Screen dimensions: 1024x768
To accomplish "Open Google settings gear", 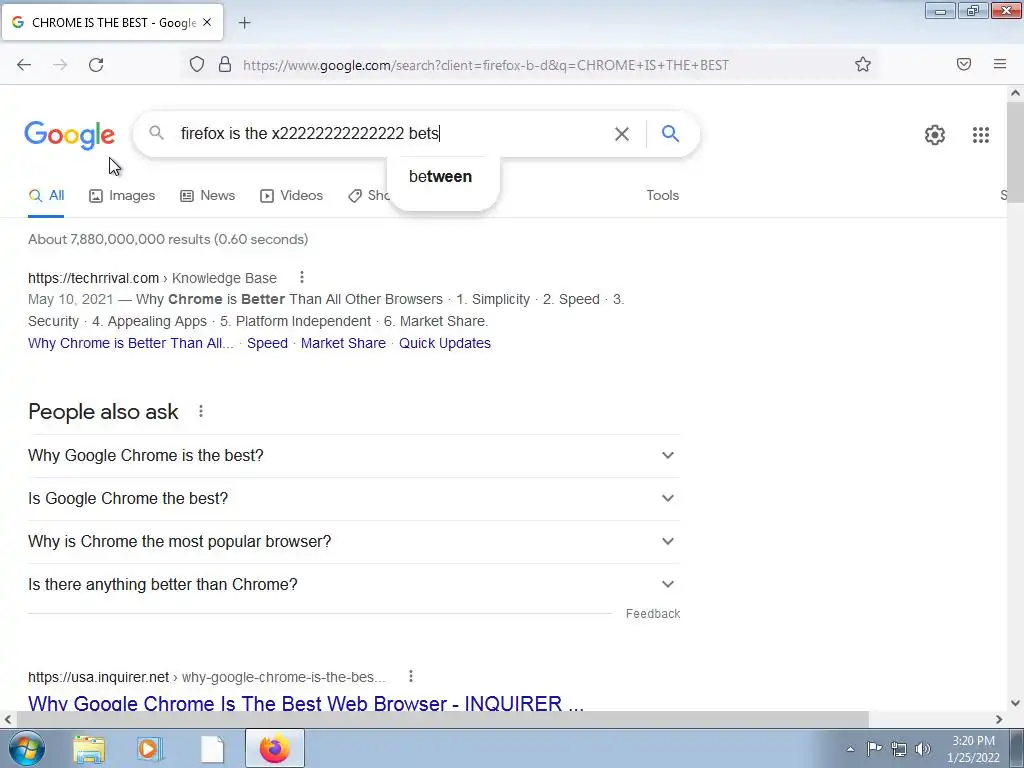I will click(x=935, y=135).
